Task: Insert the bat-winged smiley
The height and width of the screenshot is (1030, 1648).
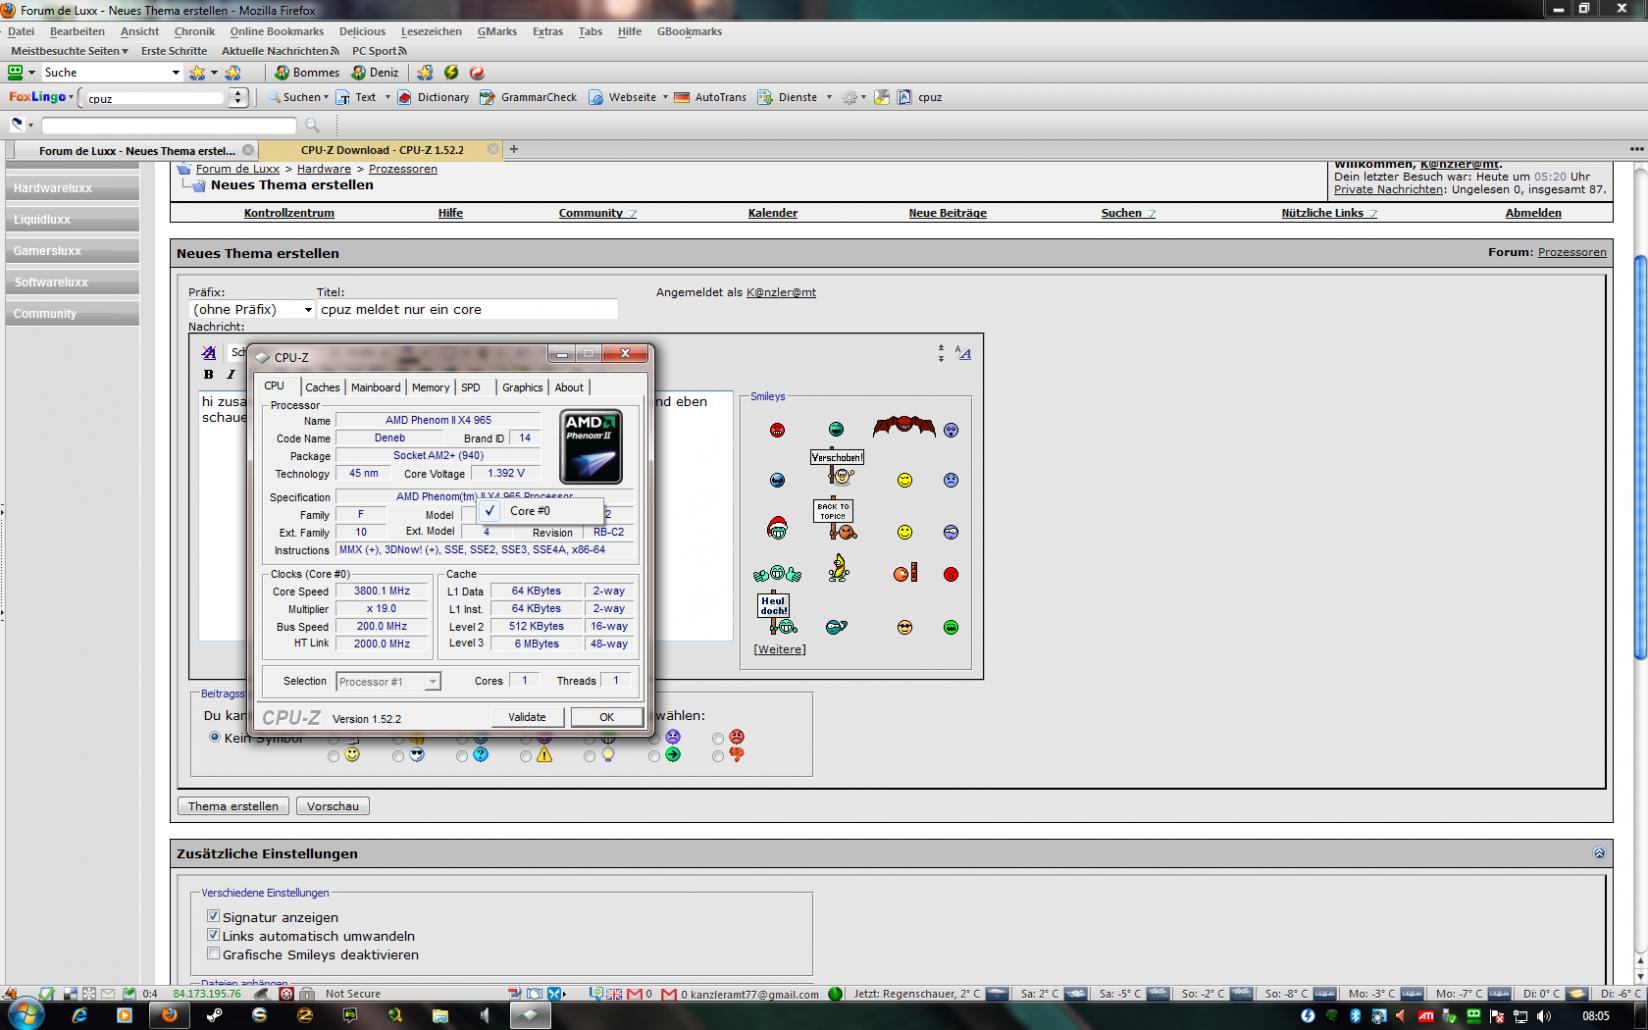Action: (x=904, y=427)
